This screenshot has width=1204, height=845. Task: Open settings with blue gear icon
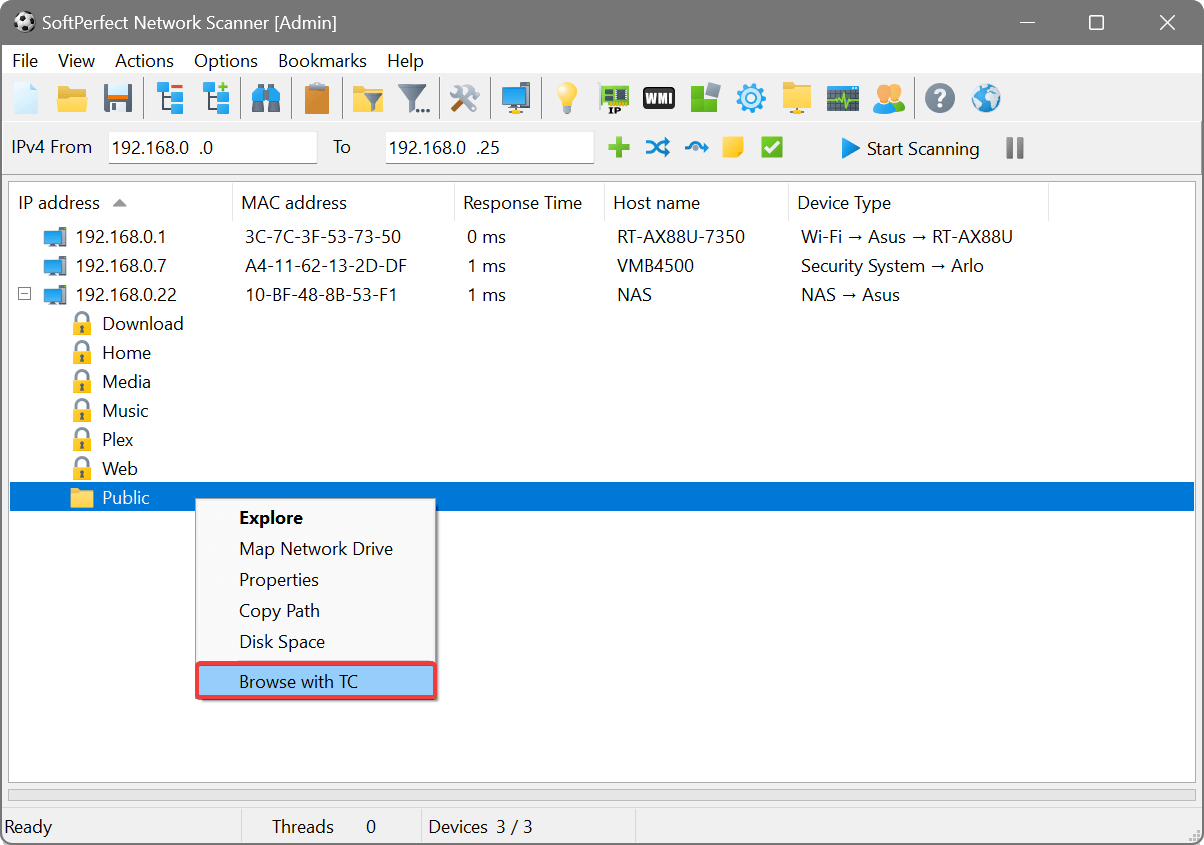(751, 98)
